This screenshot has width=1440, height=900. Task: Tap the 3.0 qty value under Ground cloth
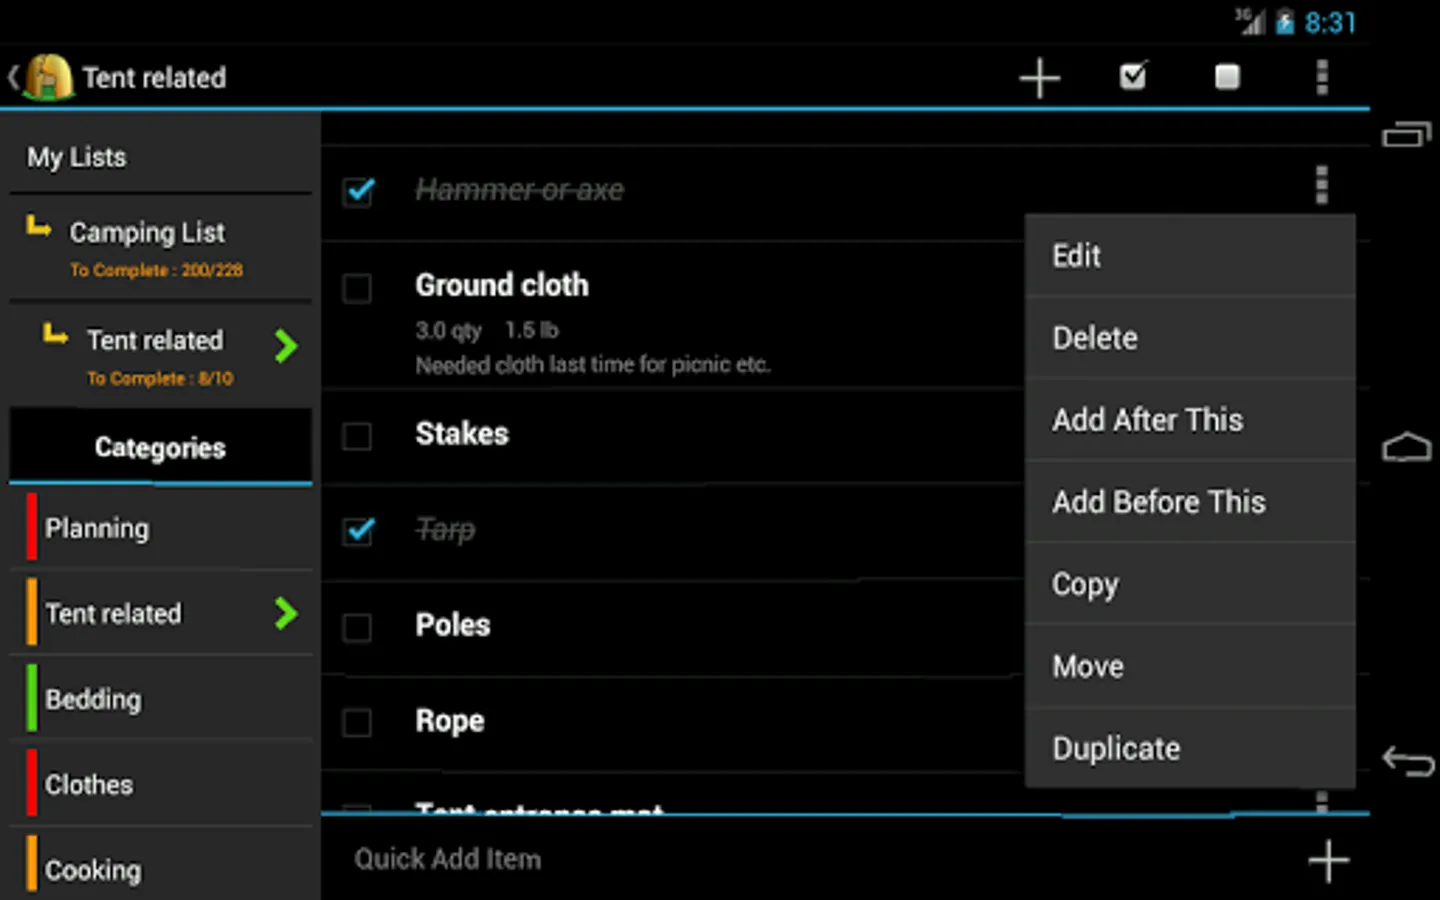448,330
